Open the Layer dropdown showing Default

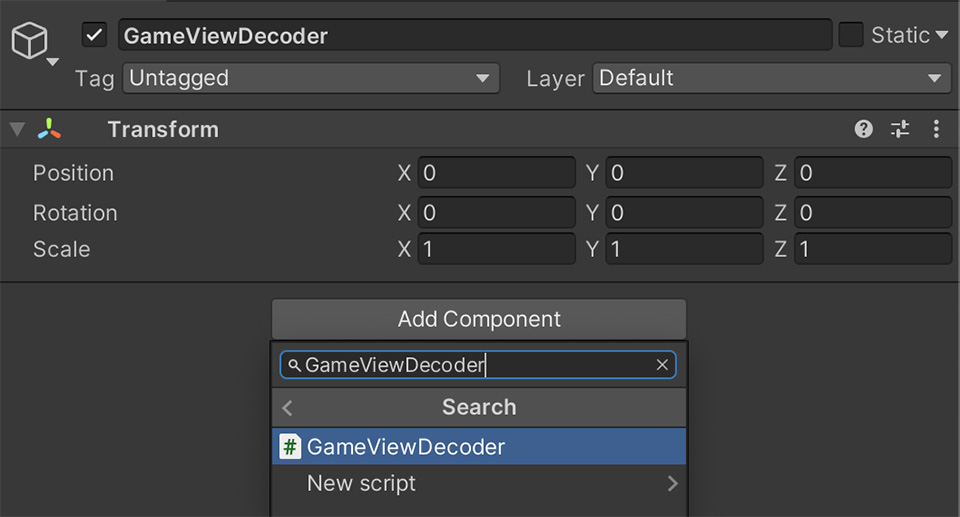coord(771,78)
